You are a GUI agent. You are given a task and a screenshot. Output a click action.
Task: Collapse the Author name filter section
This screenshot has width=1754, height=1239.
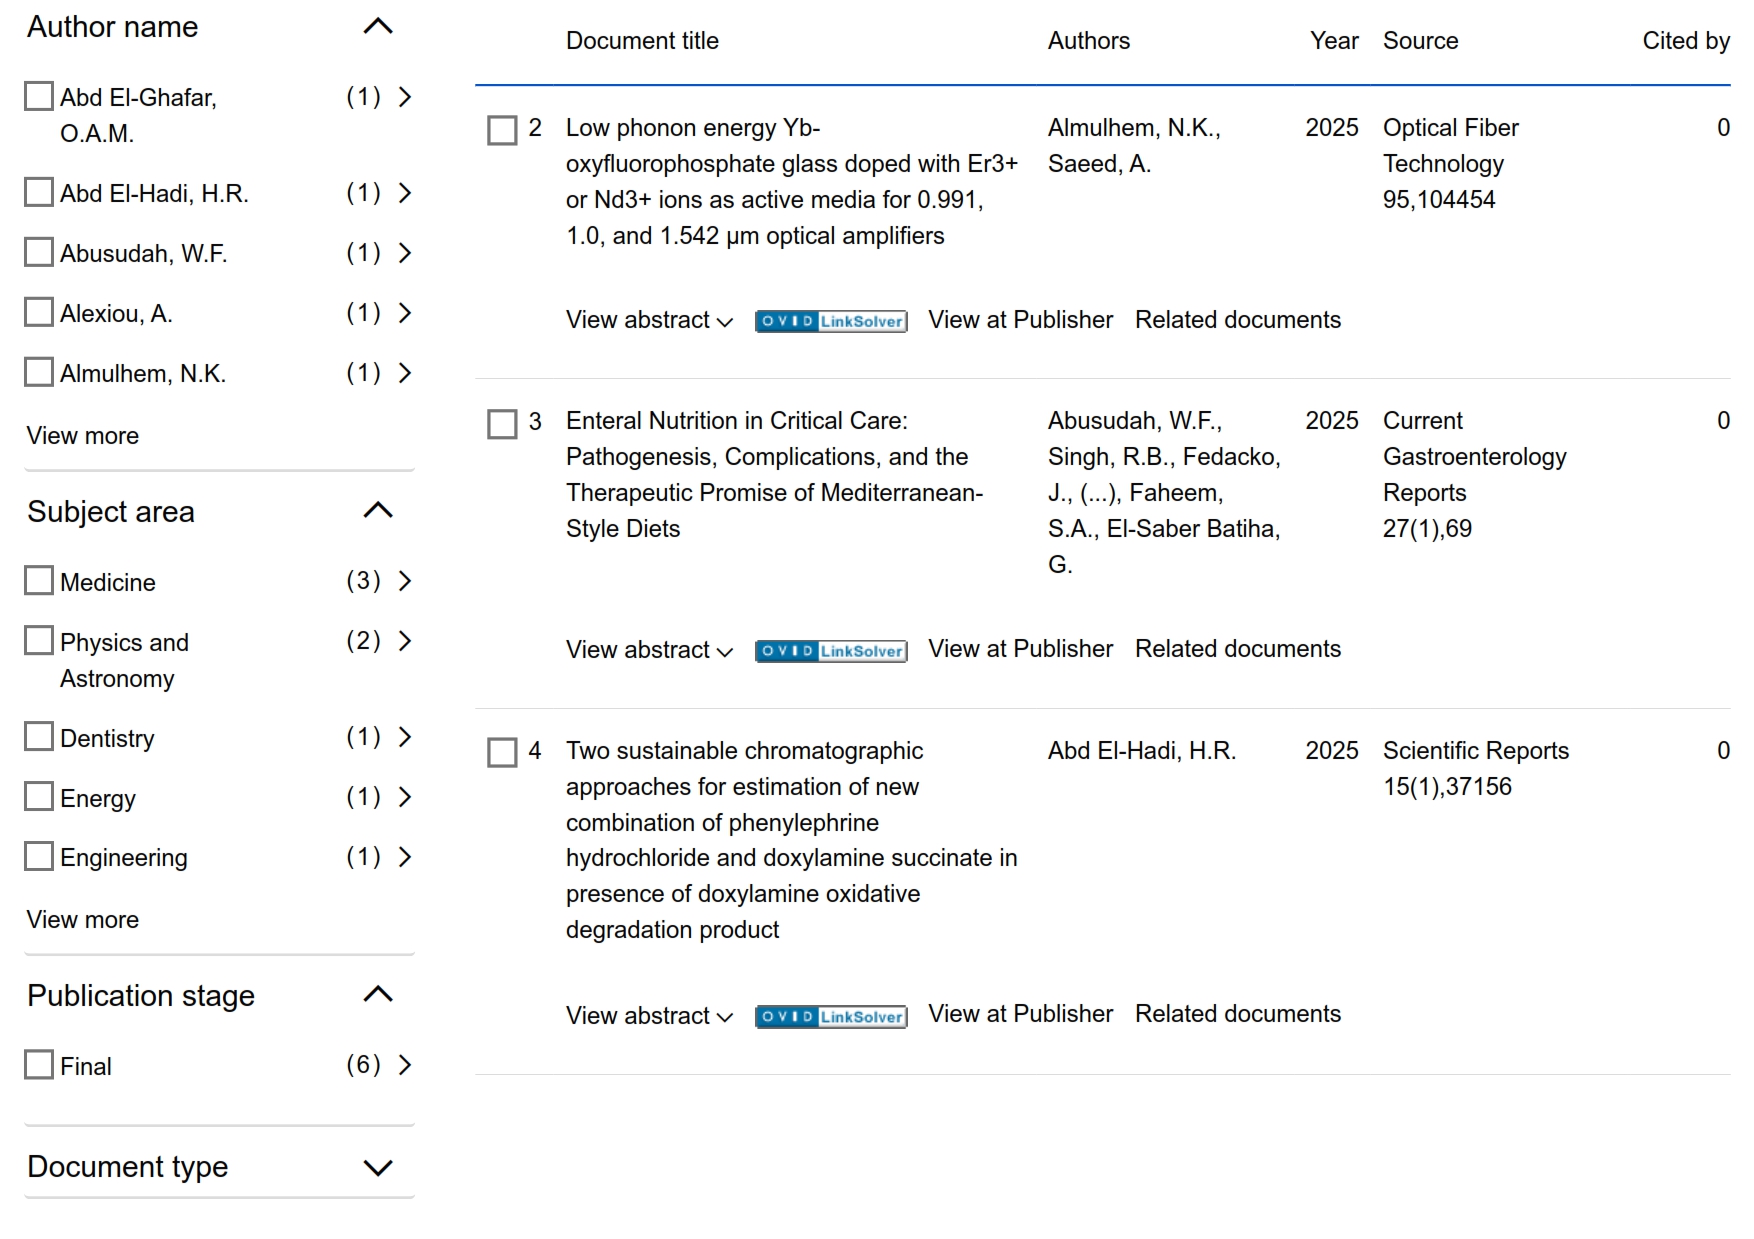pyautogui.click(x=378, y=27)
